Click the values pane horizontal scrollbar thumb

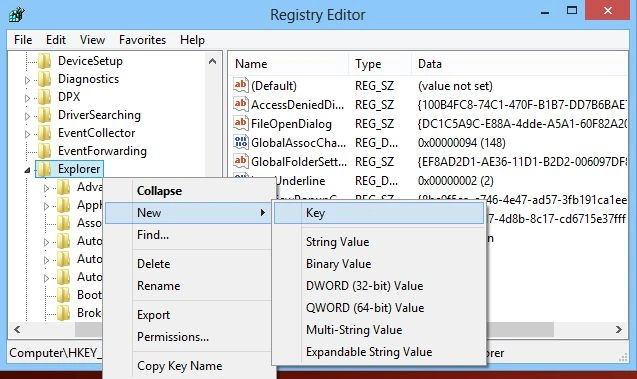point(520,329)
